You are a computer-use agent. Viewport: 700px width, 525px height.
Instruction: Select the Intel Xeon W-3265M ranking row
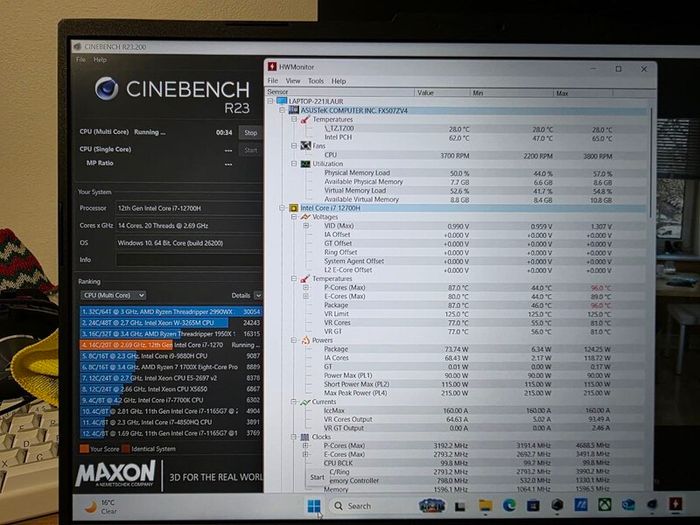(171, 322)
